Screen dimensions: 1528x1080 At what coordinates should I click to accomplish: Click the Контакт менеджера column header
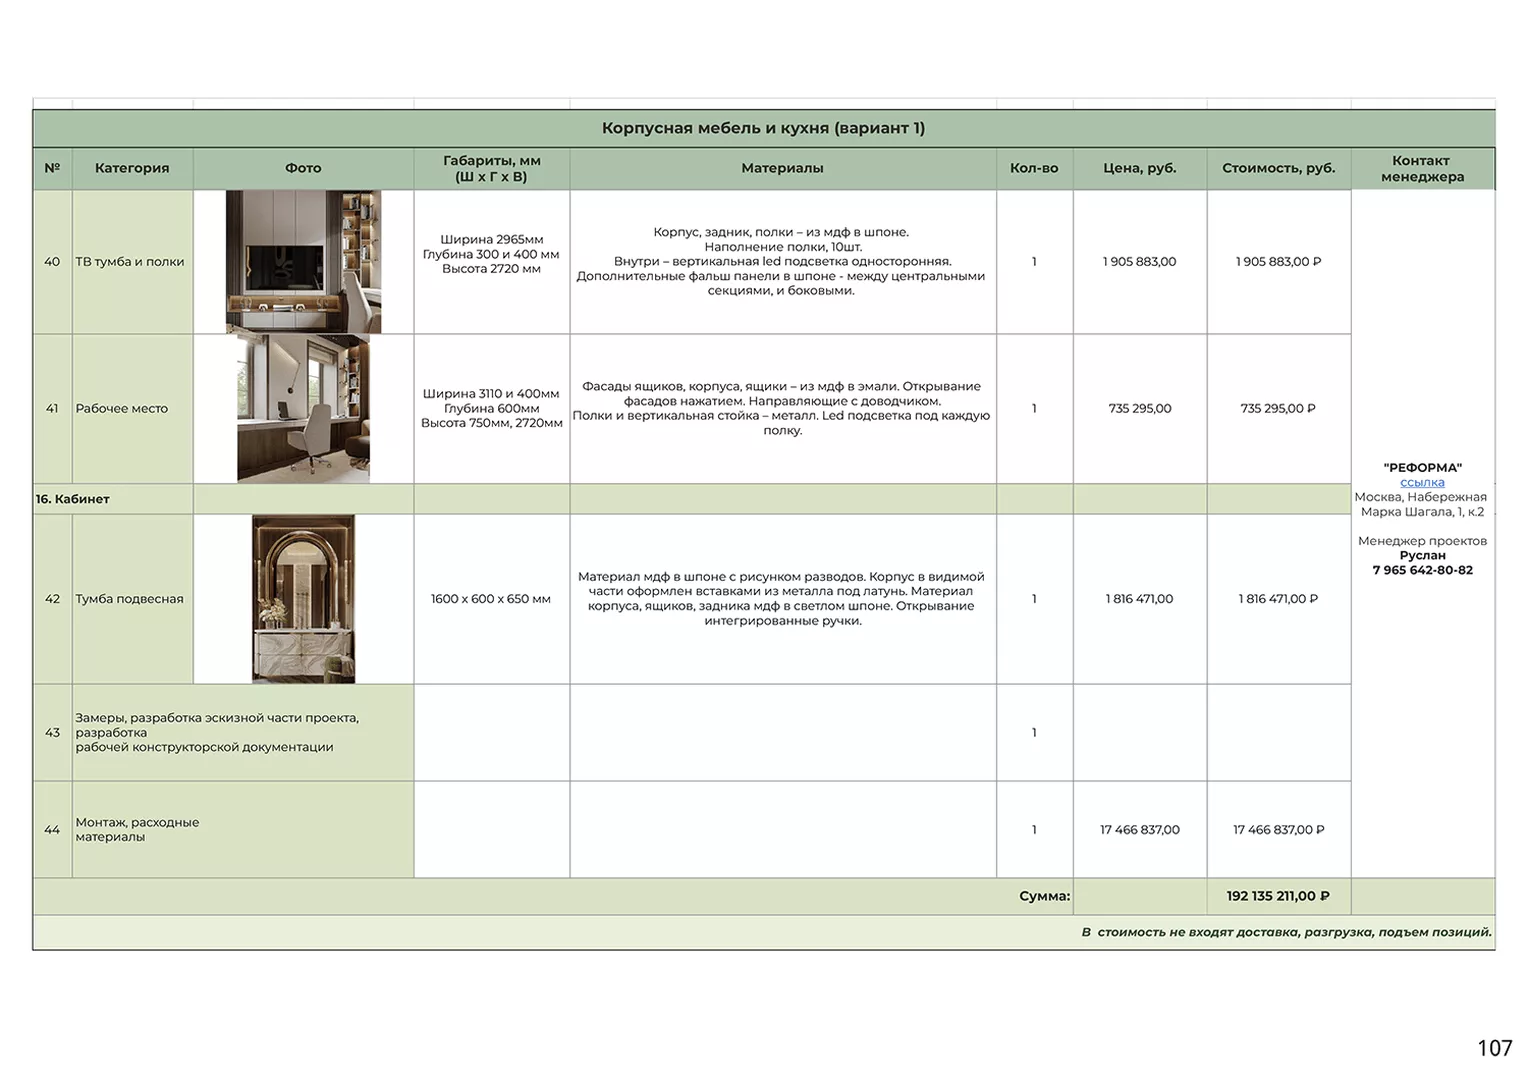click(1421, 168)
